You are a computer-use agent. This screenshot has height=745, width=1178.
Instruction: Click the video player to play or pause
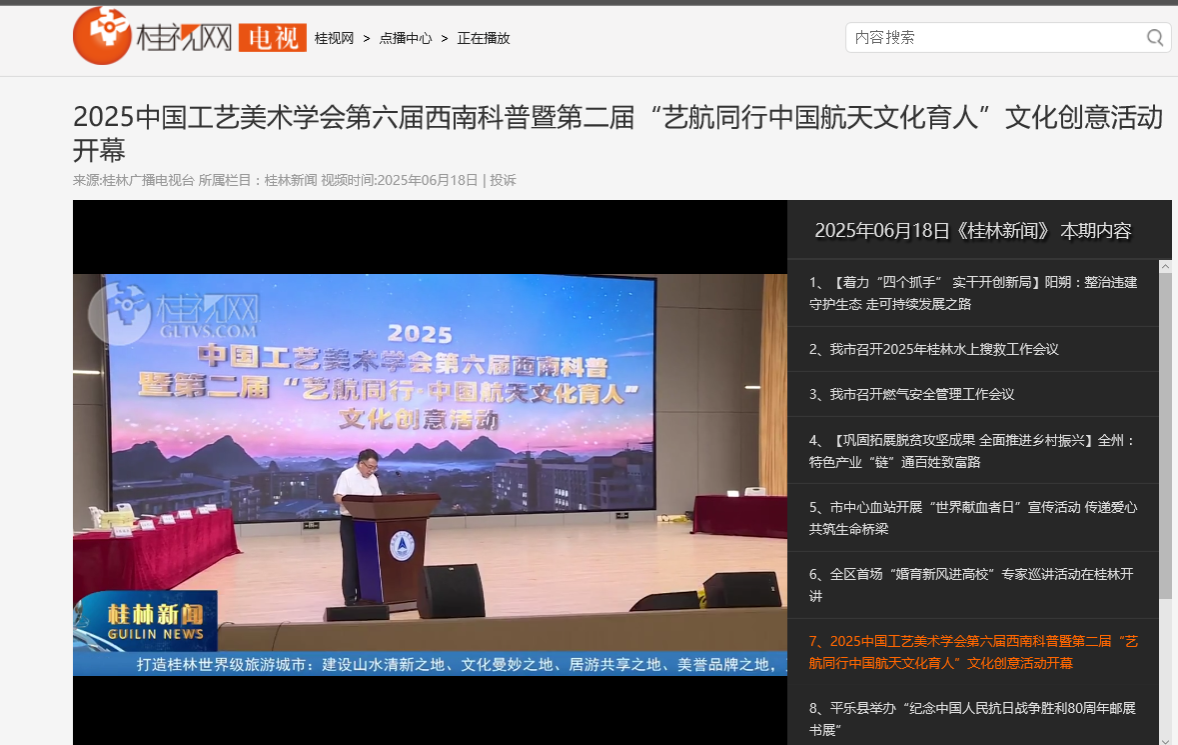(430, 470)
